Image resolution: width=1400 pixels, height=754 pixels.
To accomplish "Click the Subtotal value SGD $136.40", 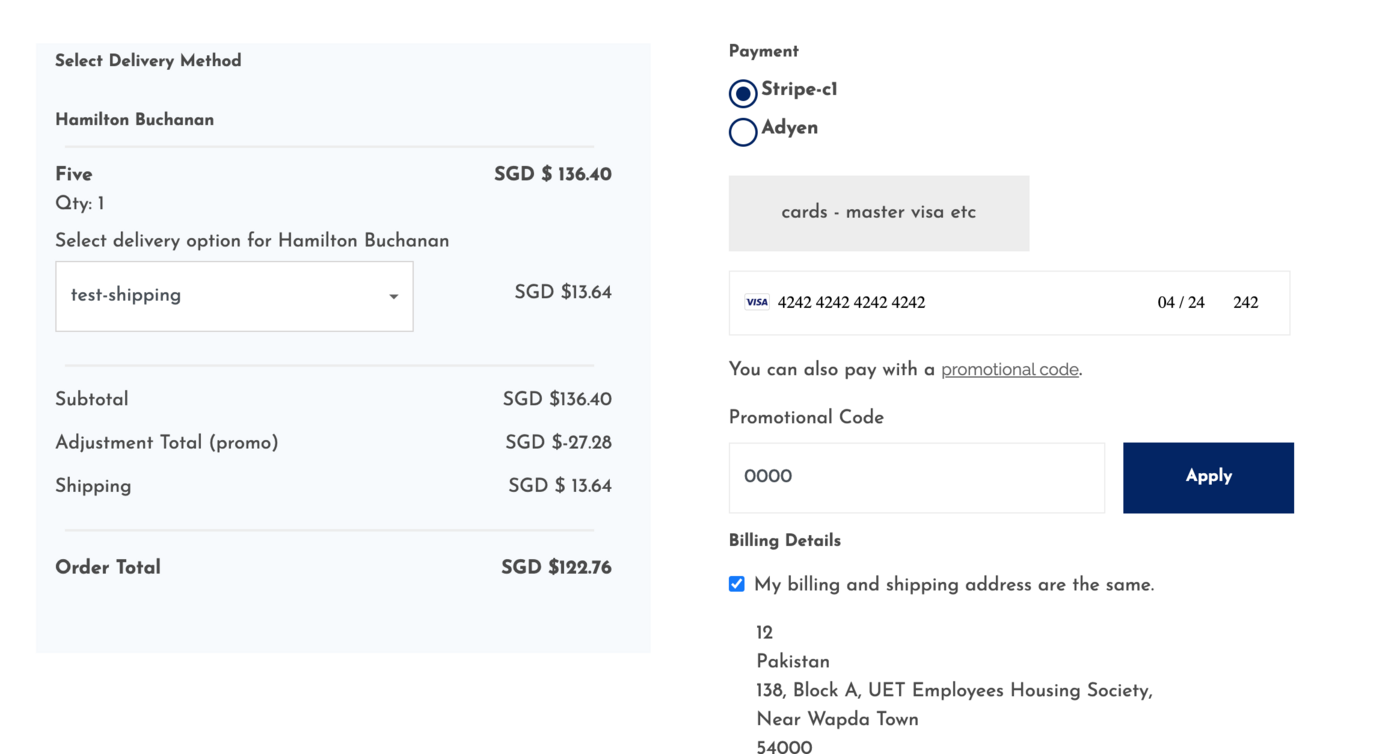I will tap(557, 399).
